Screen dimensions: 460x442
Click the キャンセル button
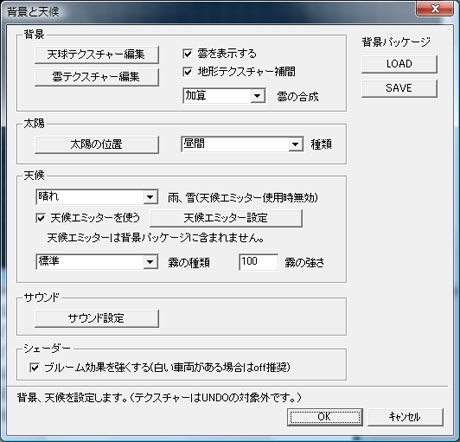(x=405, y=417)
